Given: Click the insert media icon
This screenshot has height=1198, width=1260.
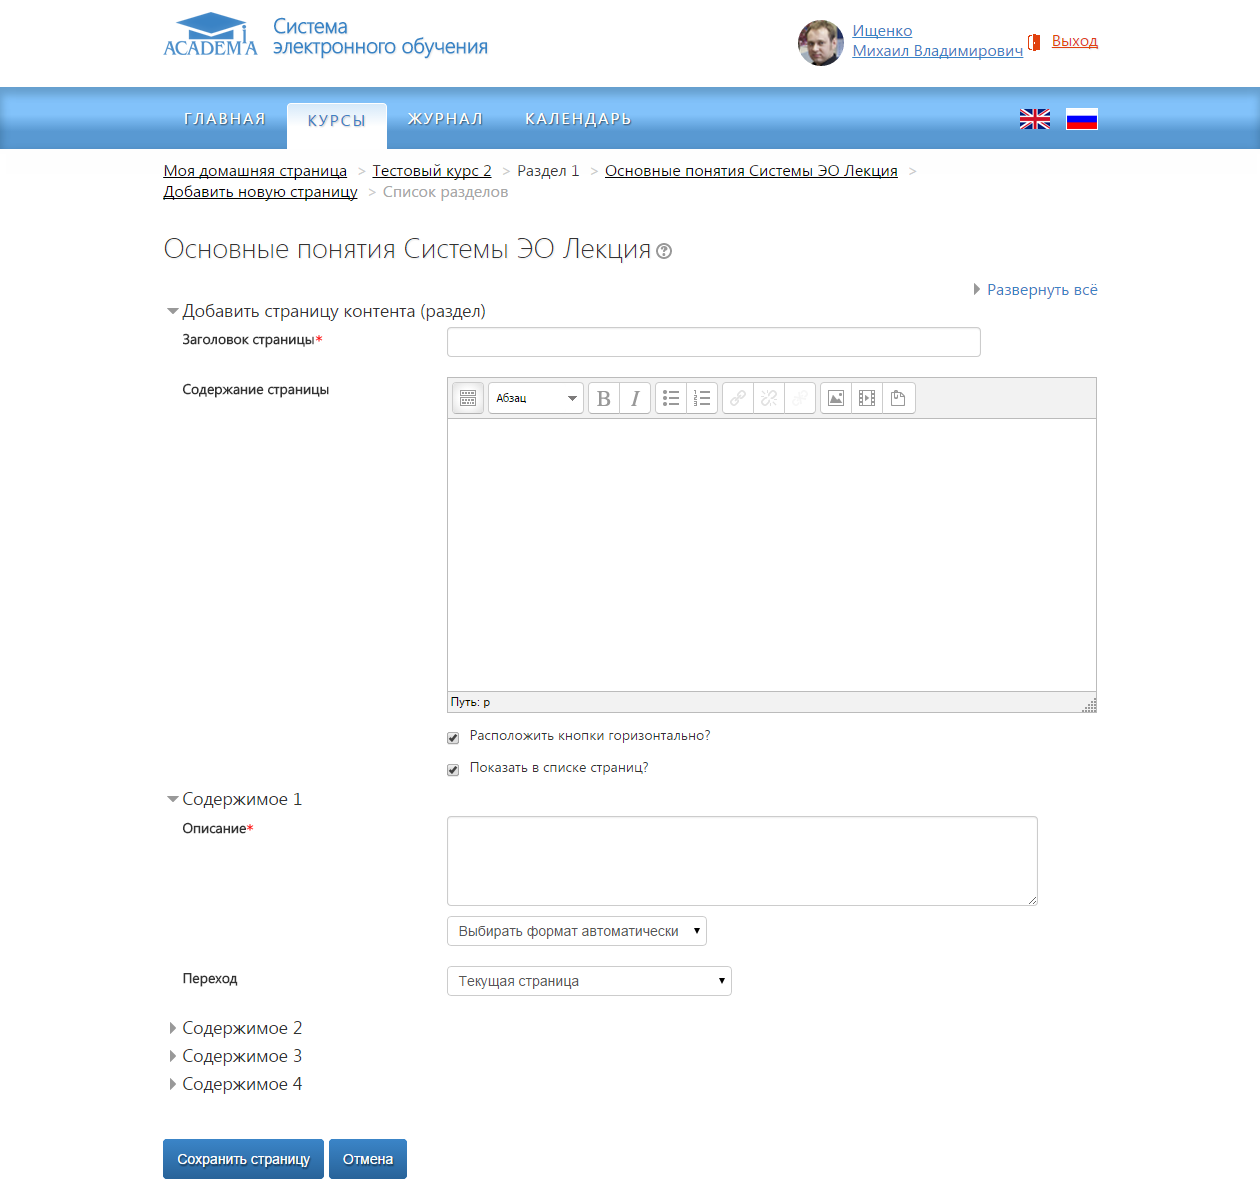Looking at the screenshot, I should (x=867, y=398).
